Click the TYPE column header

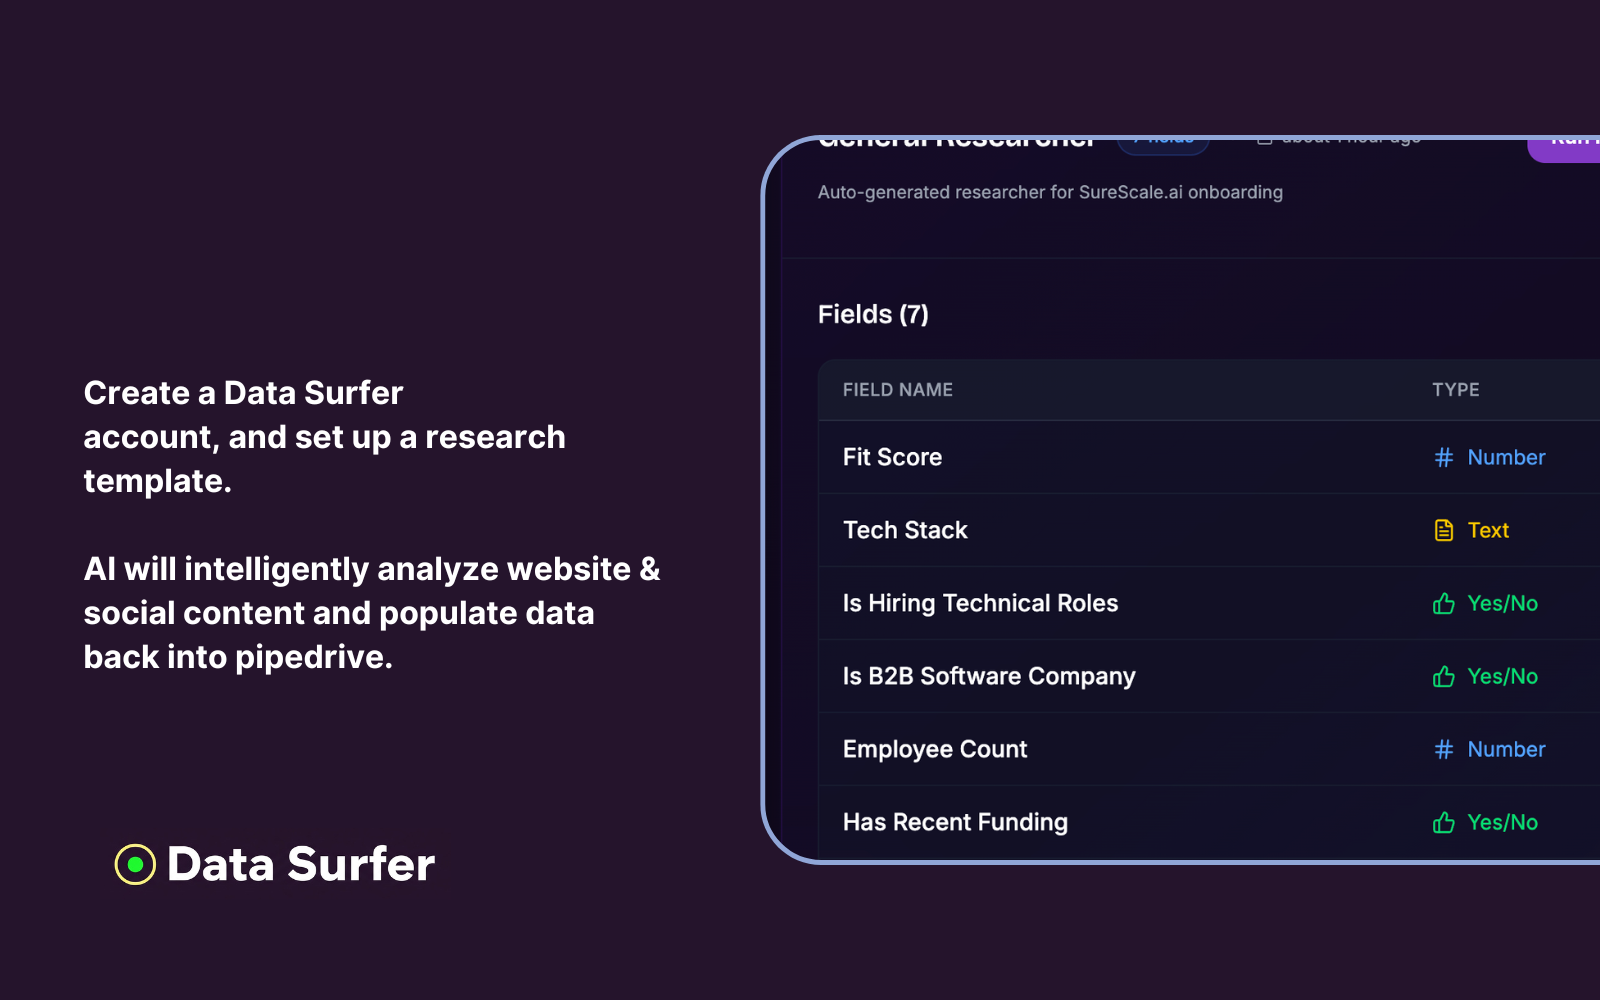point(1455,390)
